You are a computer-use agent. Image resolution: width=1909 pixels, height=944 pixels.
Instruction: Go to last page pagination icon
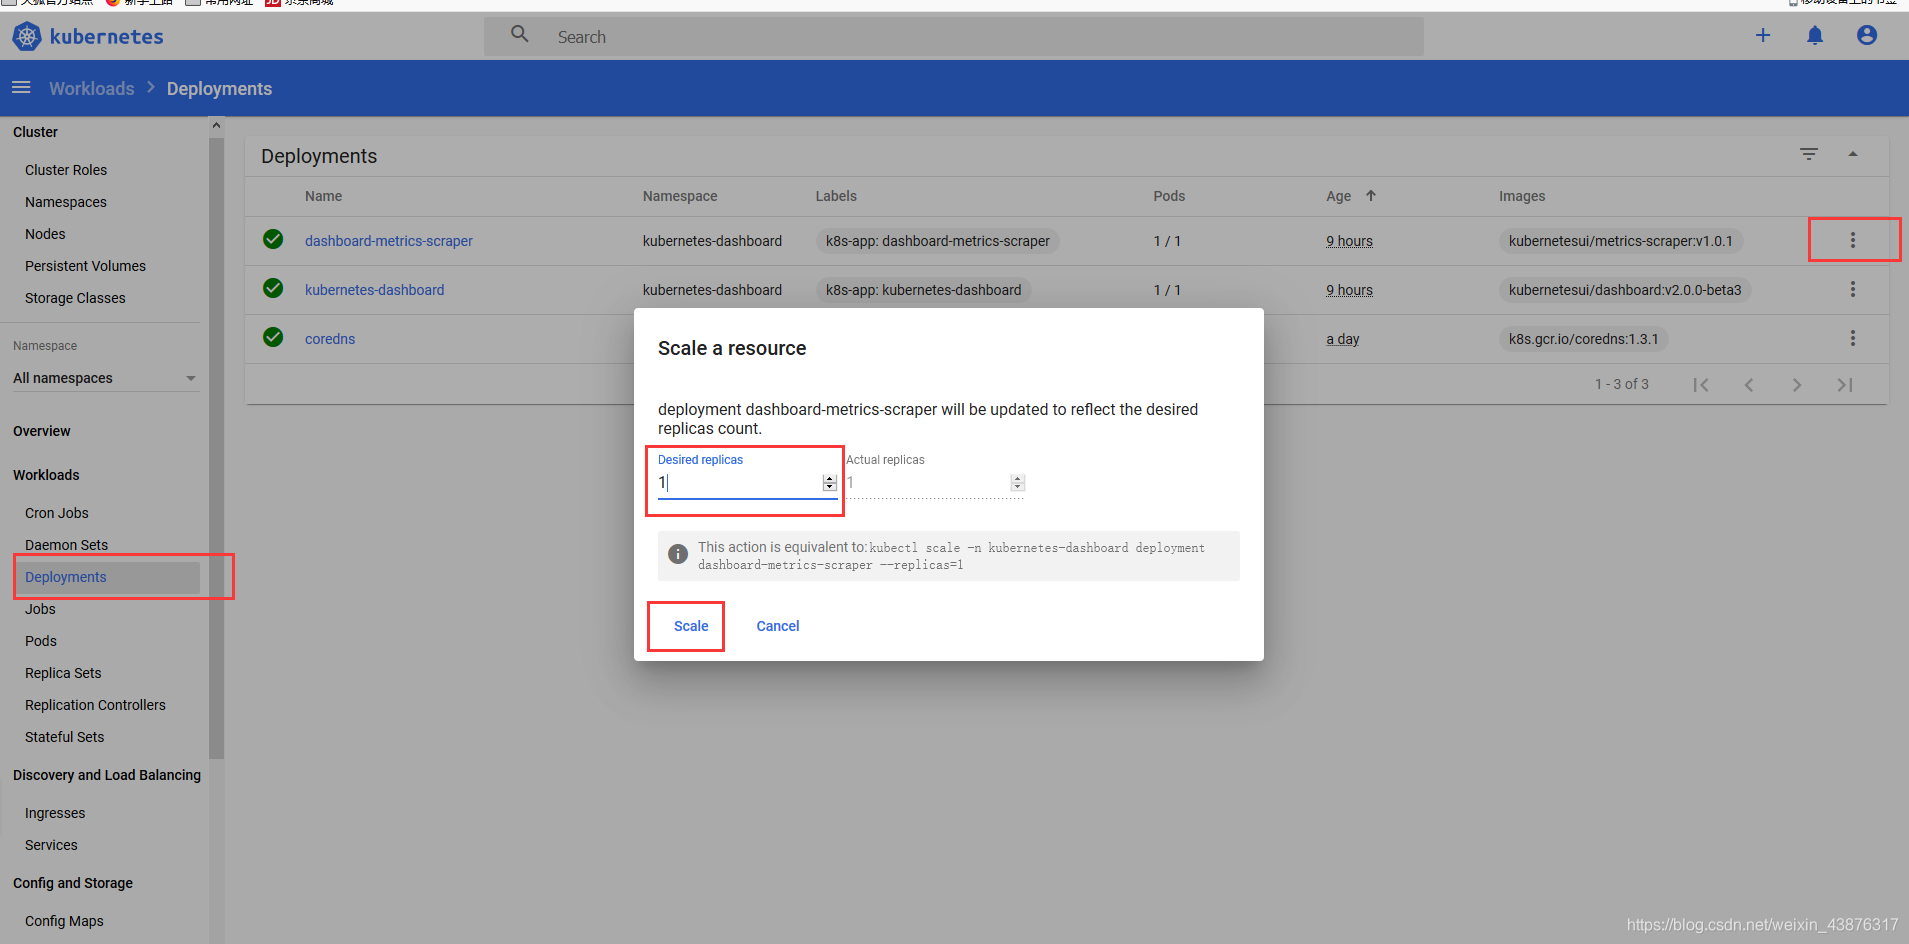point(1845,385)
